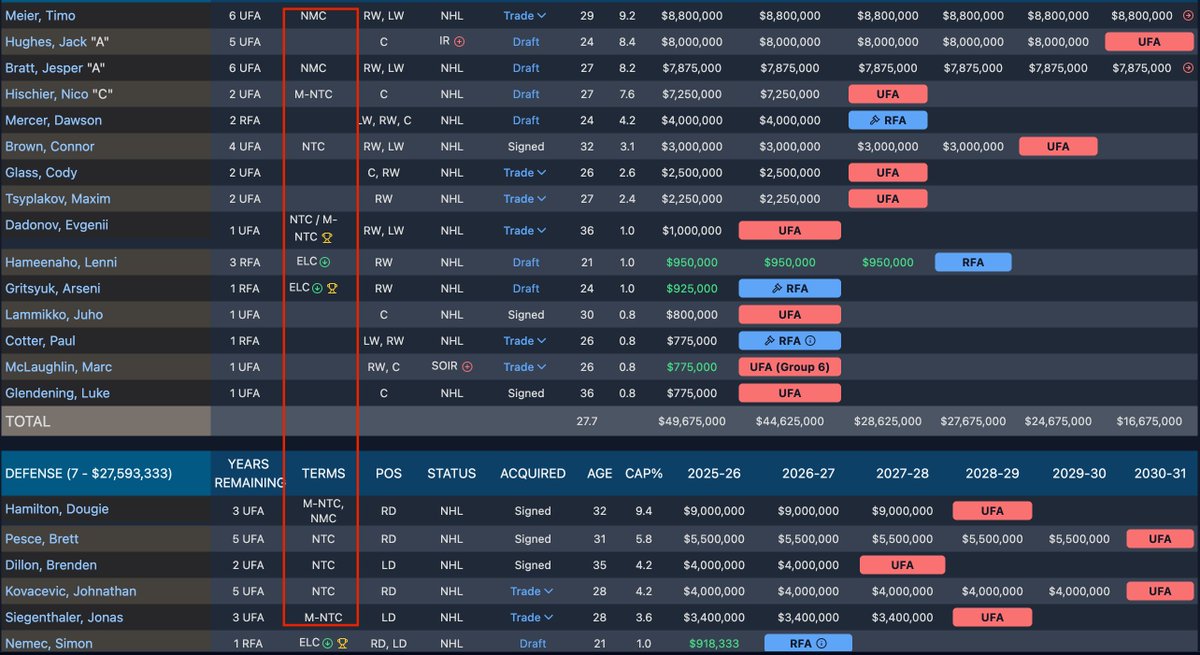Click the gavel icon on Gritsyuk's RFA badge

775,288
